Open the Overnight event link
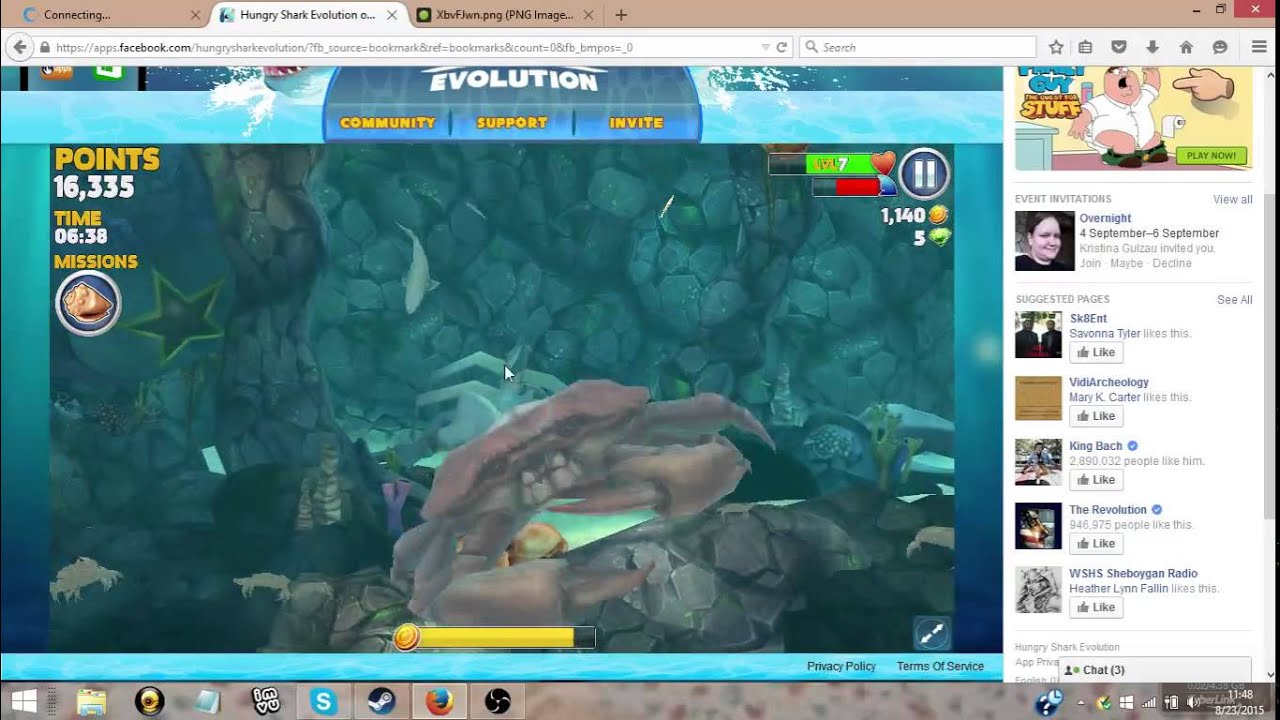1280x720 pixels. point(1105,218)
